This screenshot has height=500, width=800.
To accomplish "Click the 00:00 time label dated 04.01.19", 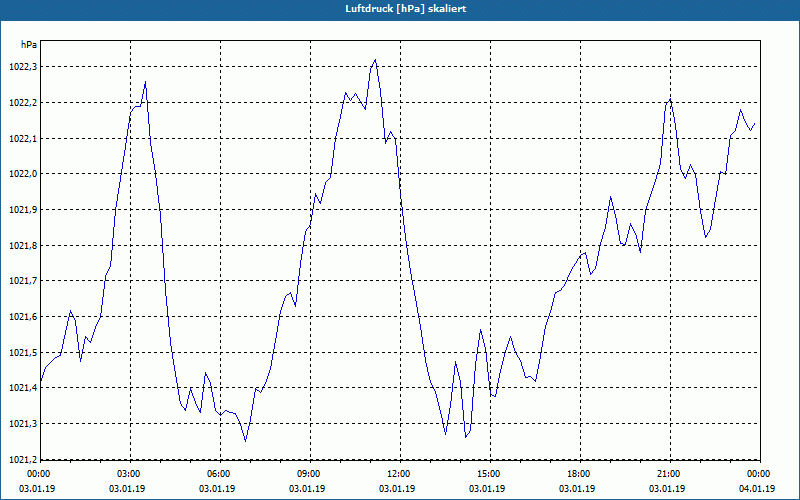I will [x=758, y=474].
